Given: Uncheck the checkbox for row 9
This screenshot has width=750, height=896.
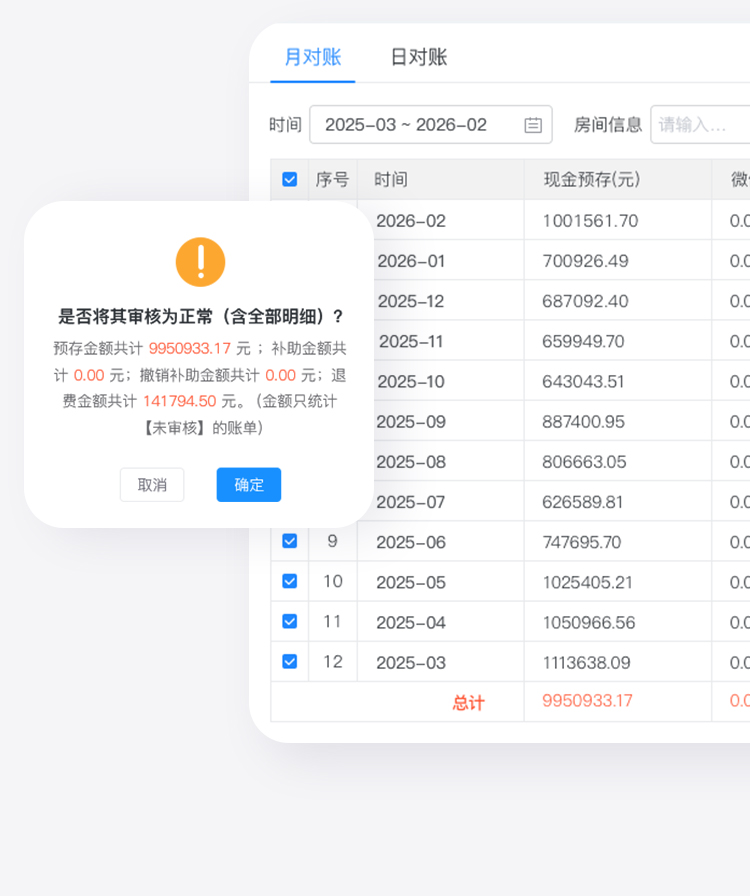Looking at the screenshot, I should click(x=290, y=541).
